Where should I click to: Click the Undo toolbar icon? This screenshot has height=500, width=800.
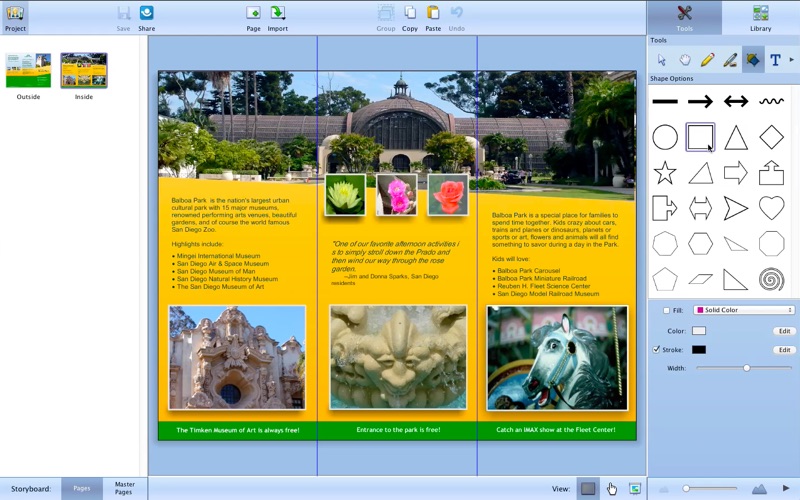click(x=457, y=17)
